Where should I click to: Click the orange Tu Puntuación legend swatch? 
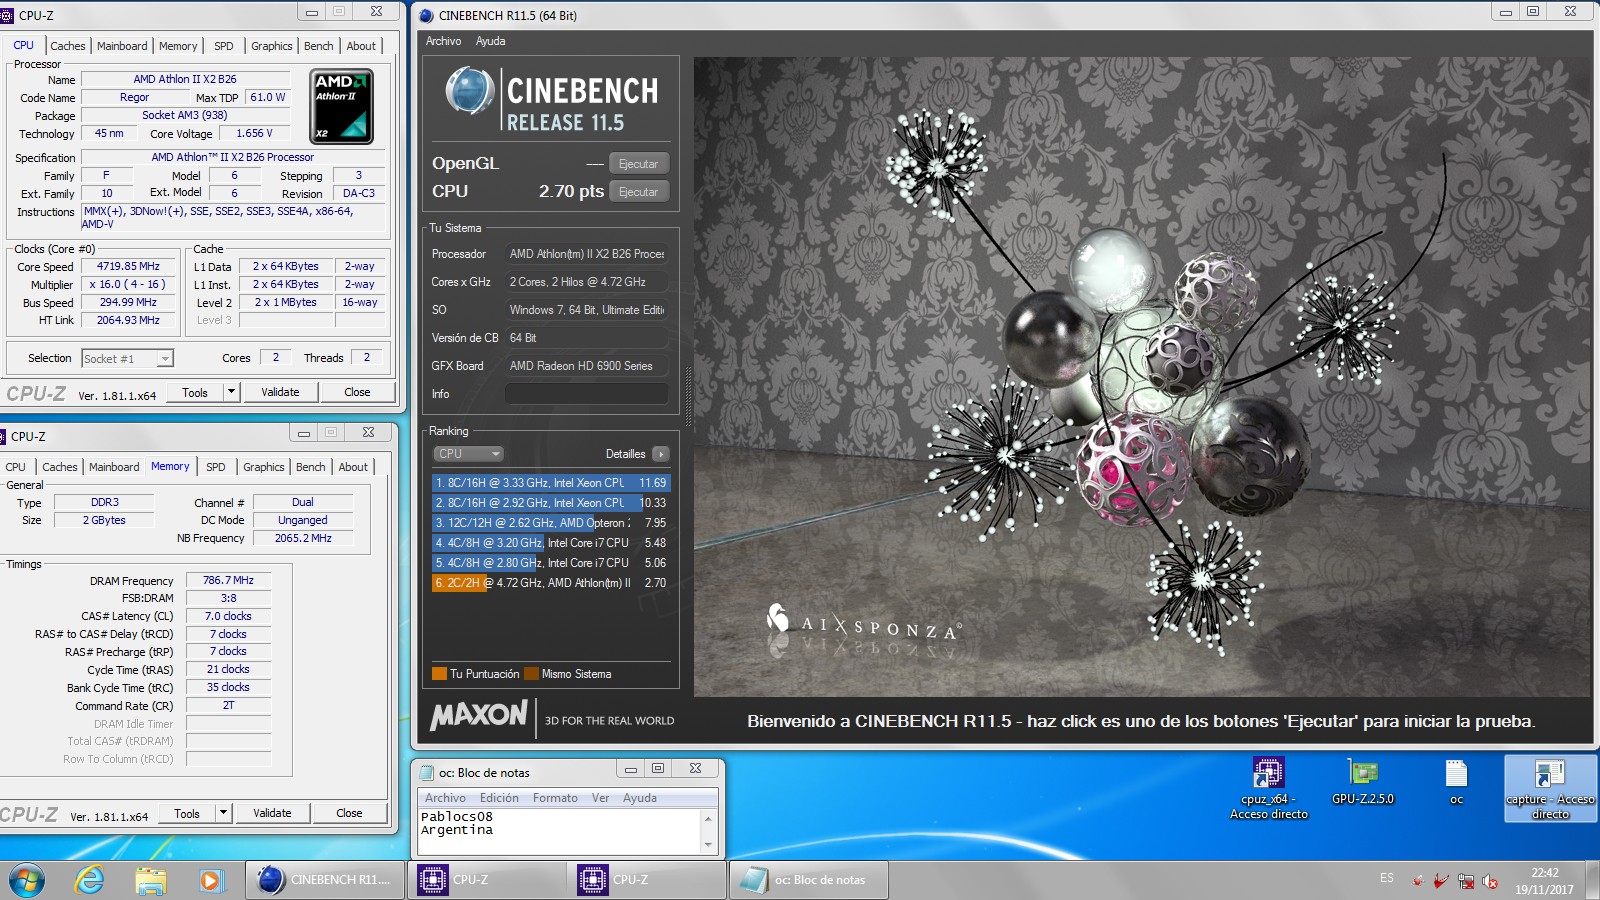coord(439,674)
